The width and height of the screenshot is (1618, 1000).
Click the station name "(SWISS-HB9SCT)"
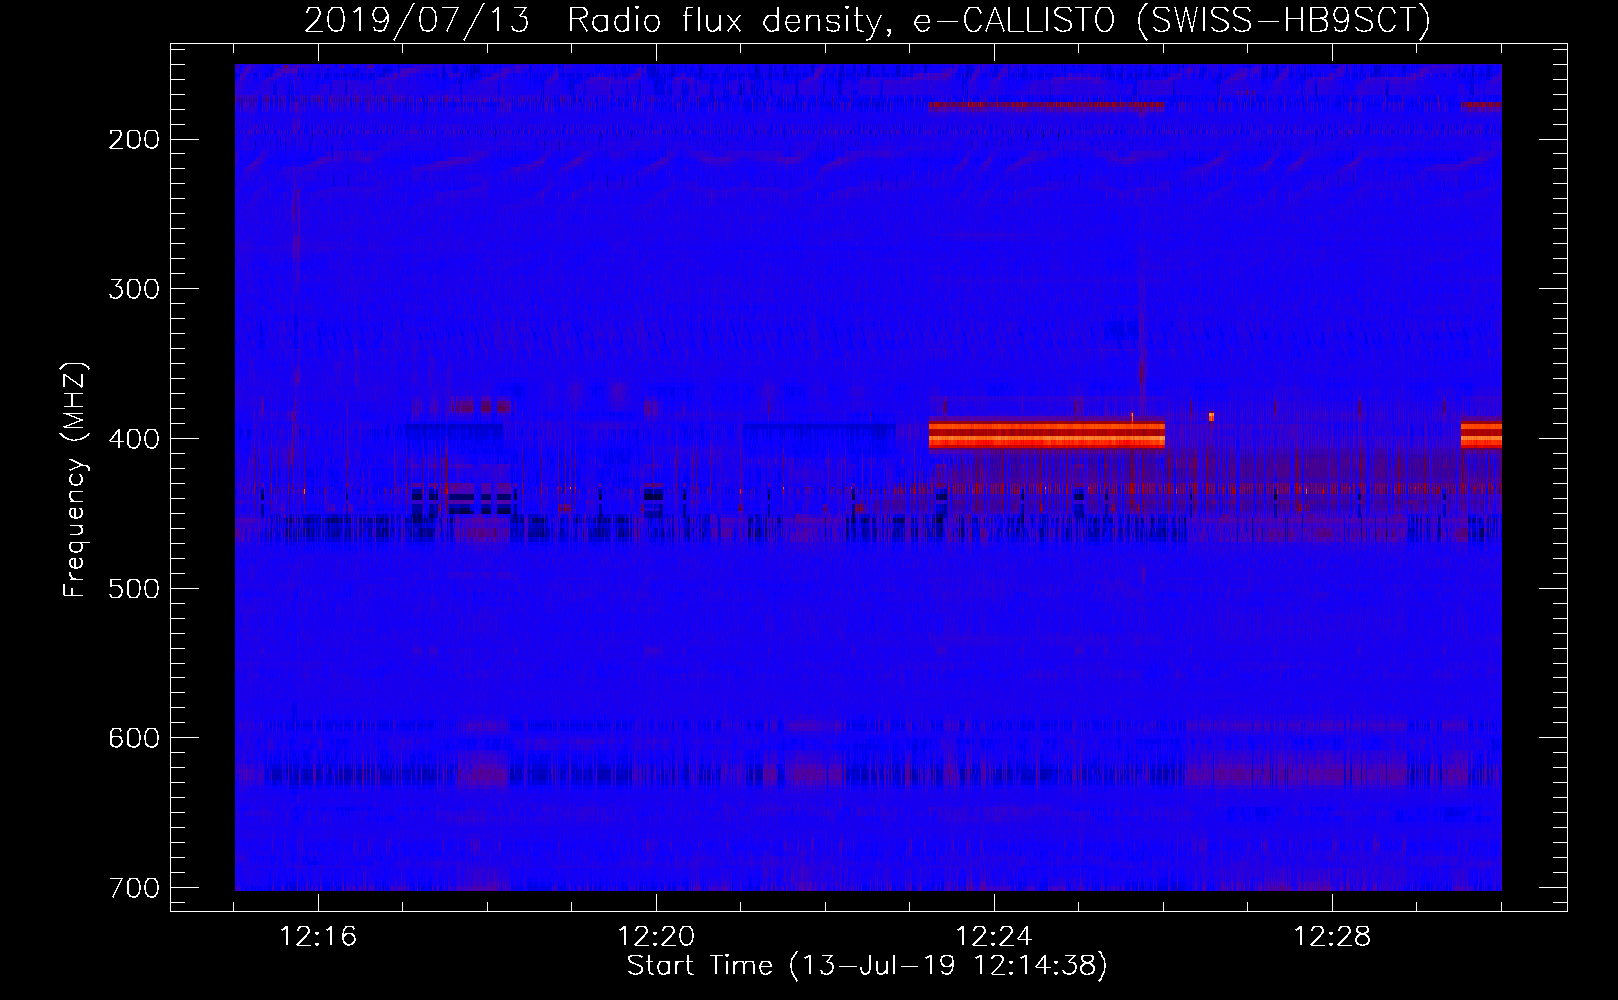point(1284,20)
